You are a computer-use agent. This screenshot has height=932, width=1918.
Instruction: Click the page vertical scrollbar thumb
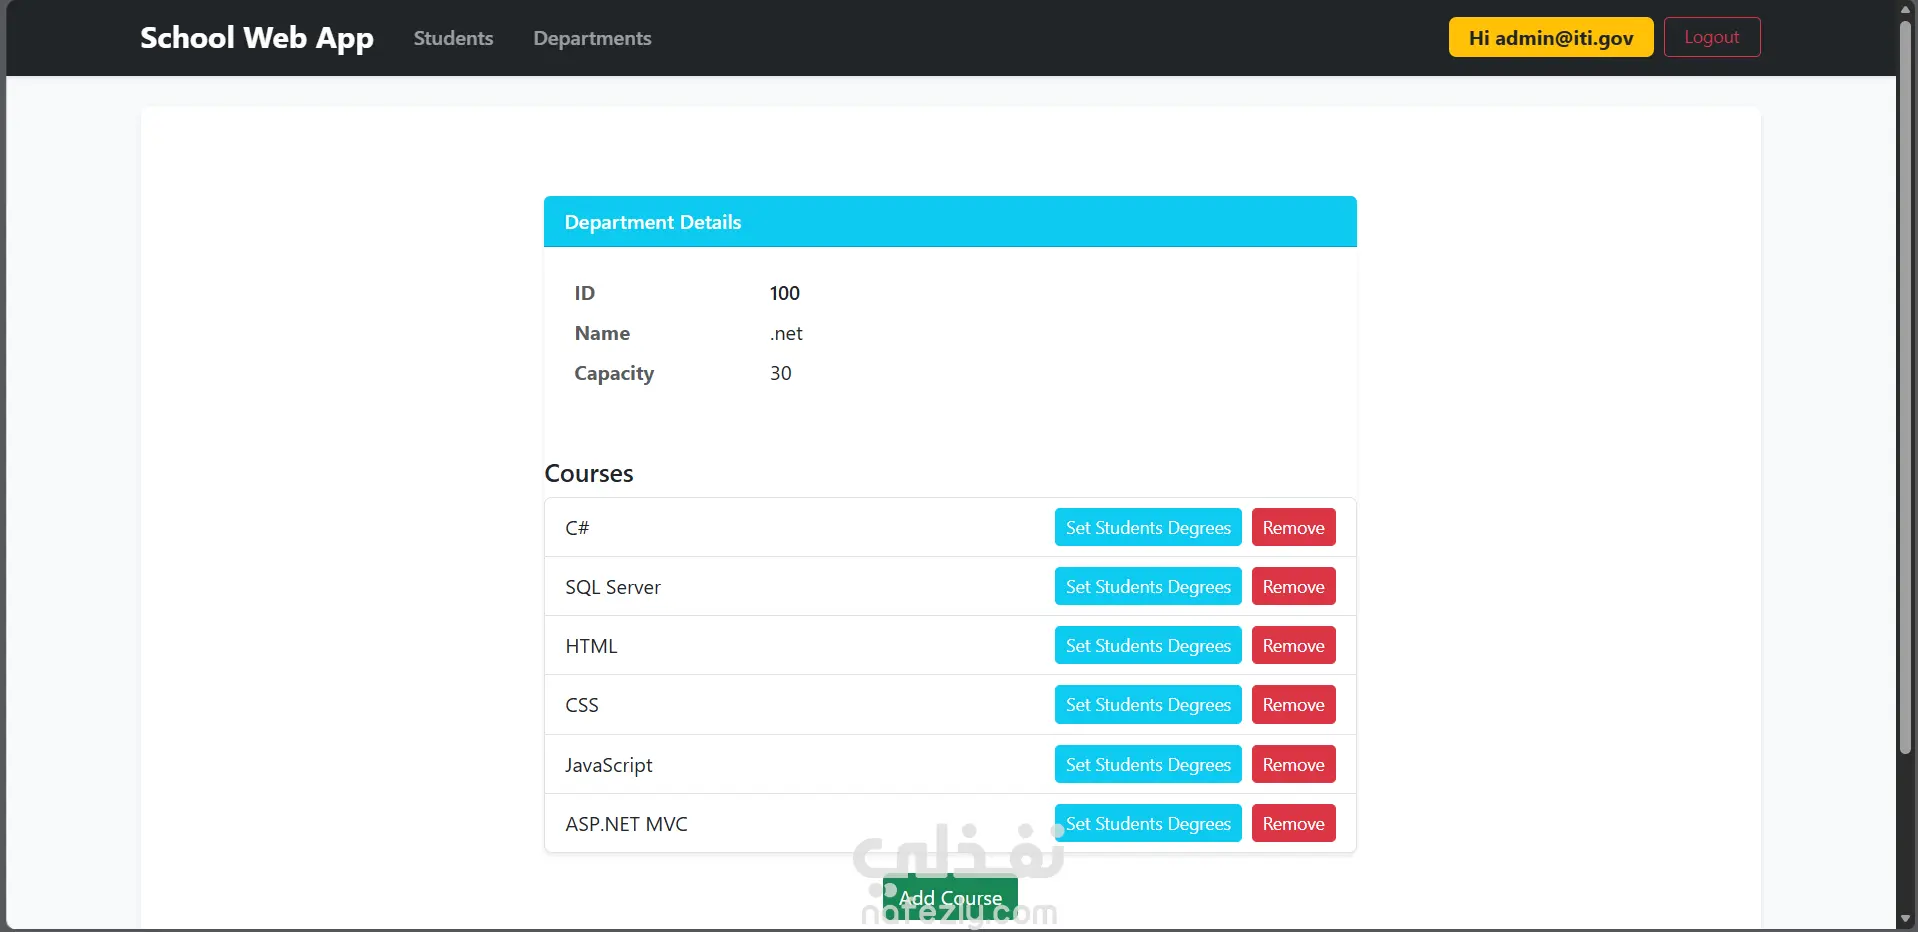click(x=1906, y=386)
